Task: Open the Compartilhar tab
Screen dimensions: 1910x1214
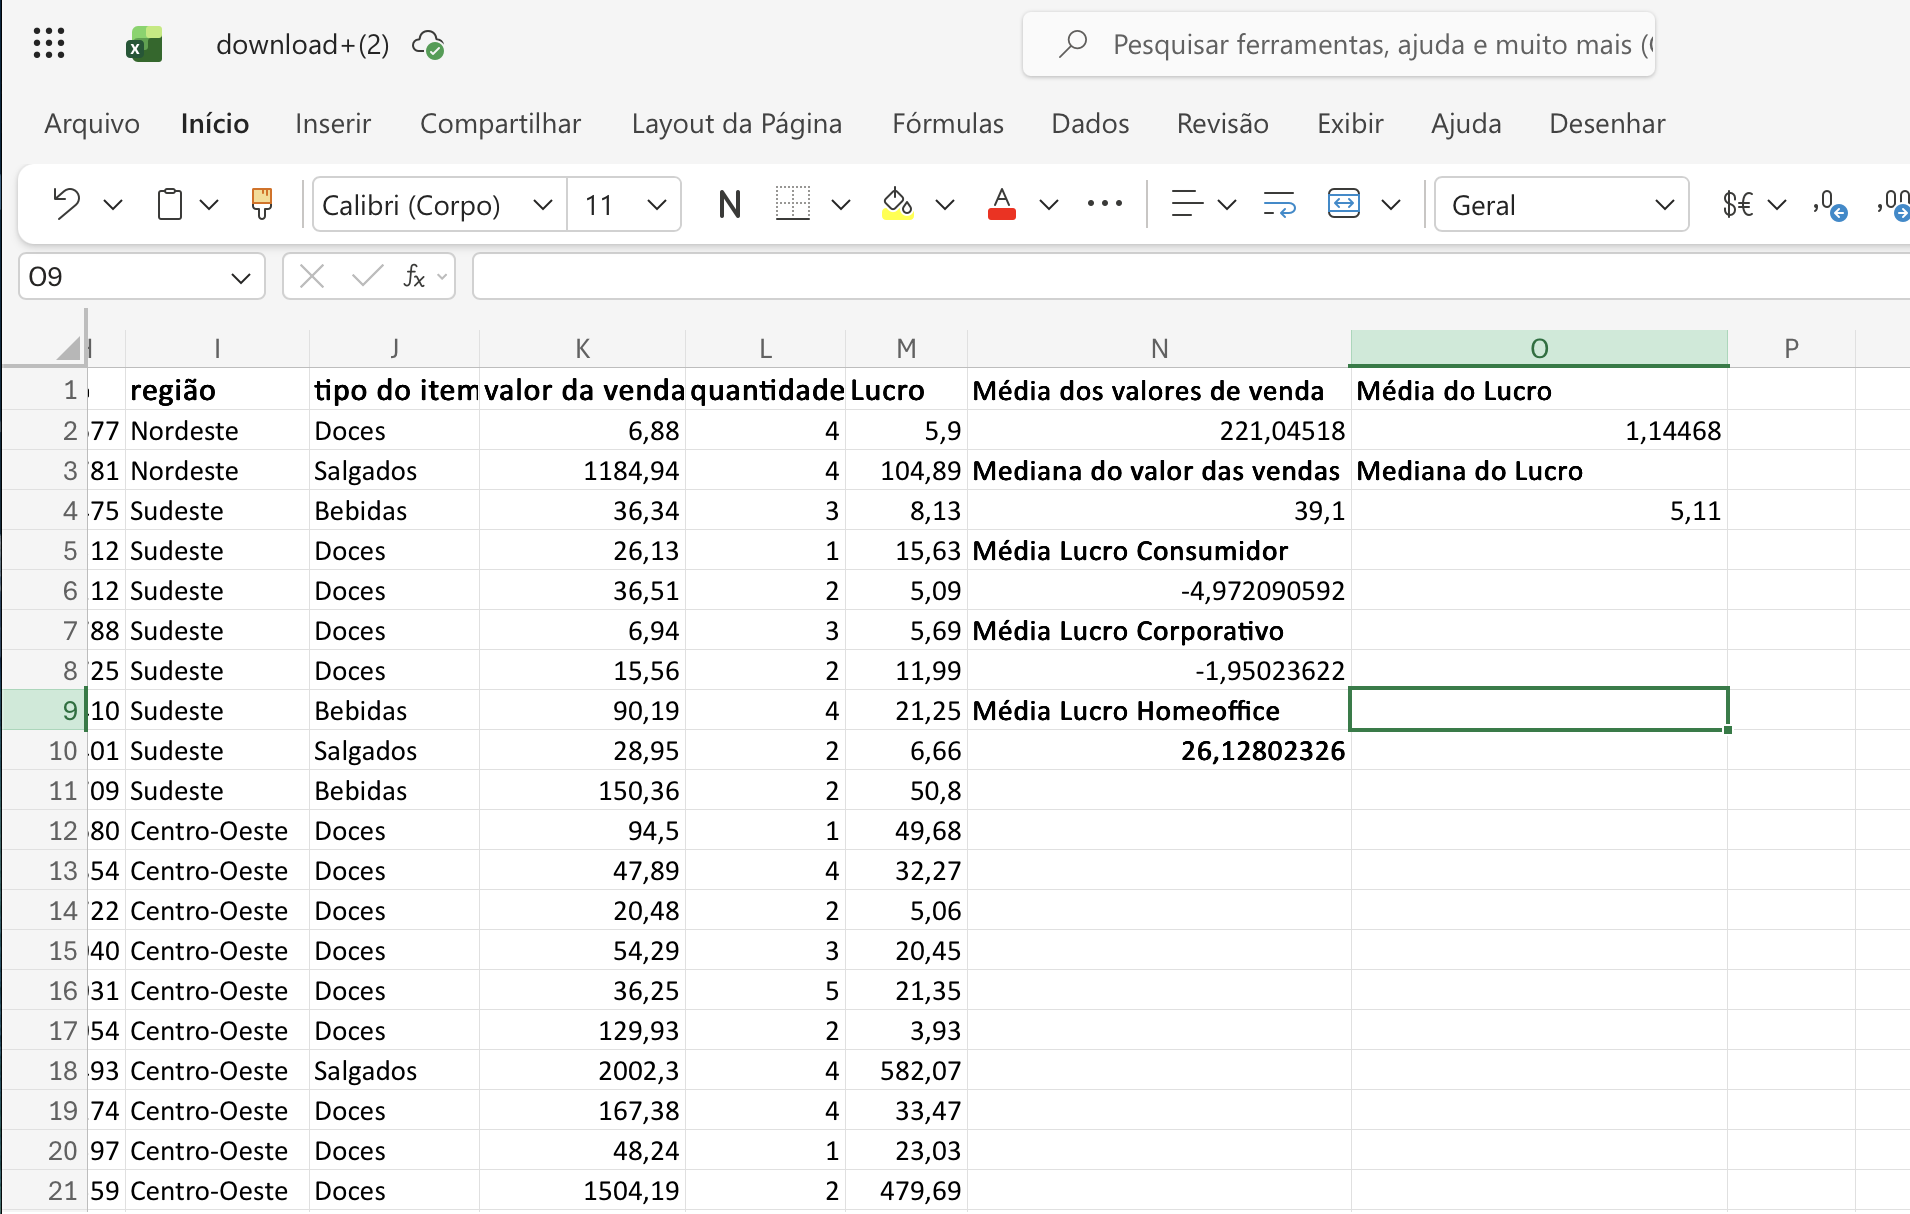Action: (500, 123)
